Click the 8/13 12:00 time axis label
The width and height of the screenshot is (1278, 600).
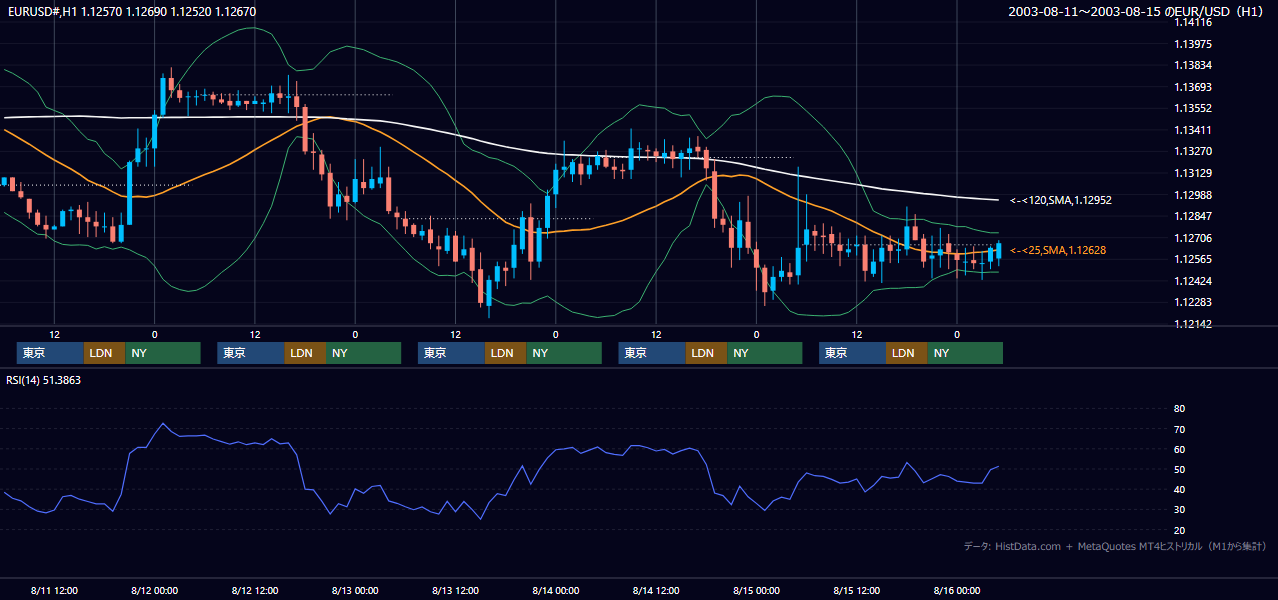[x=455, y=590]
